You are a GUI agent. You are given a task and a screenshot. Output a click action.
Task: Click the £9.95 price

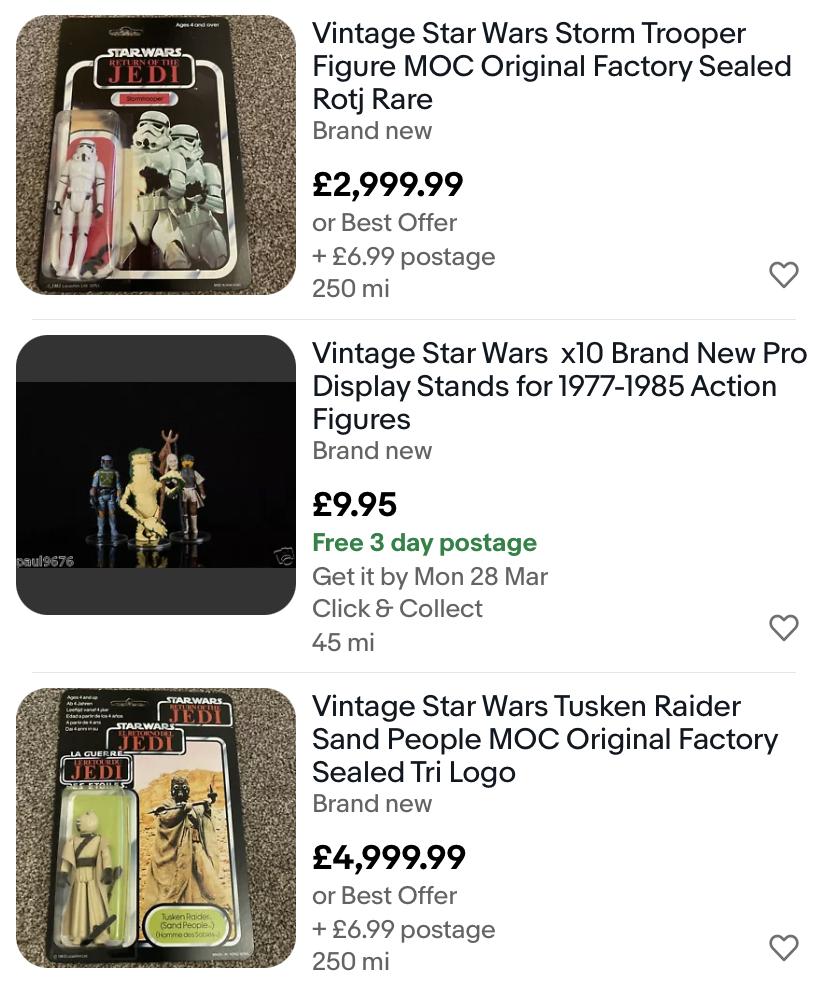click(x=355, y=505)
